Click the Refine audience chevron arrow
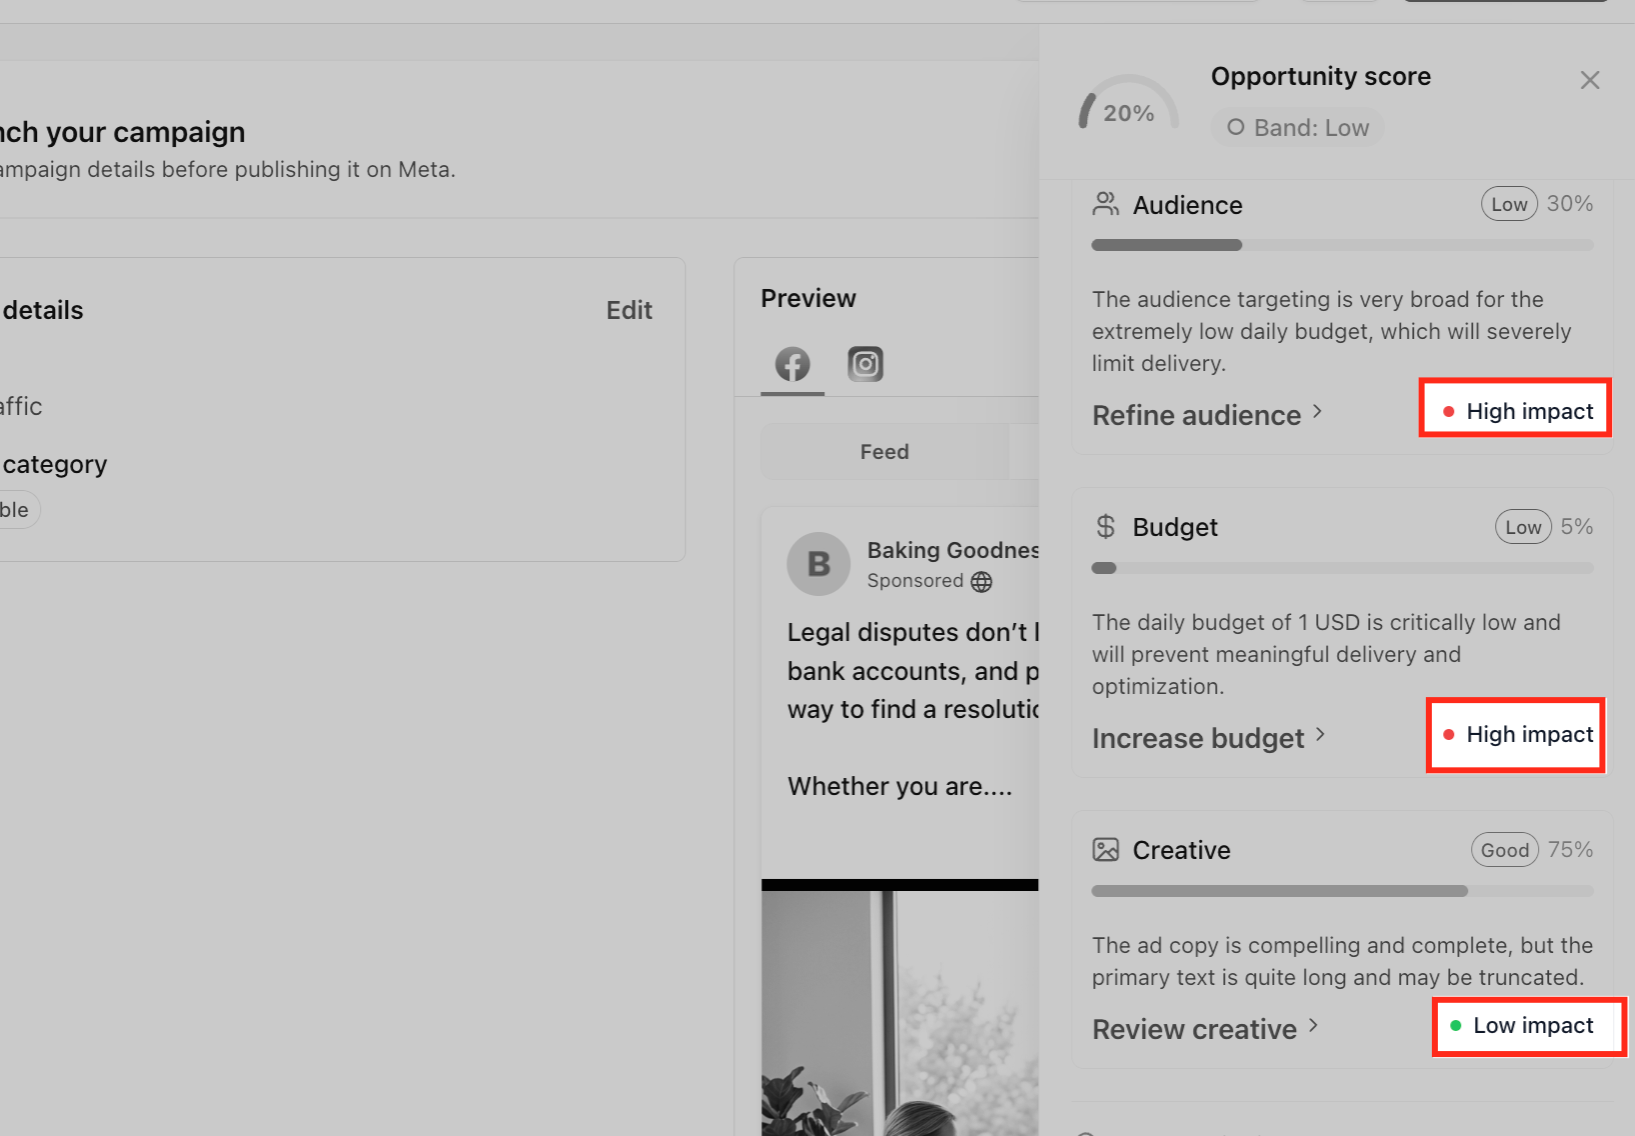Screen dimensions: 1635x1136 [1317, 412]
